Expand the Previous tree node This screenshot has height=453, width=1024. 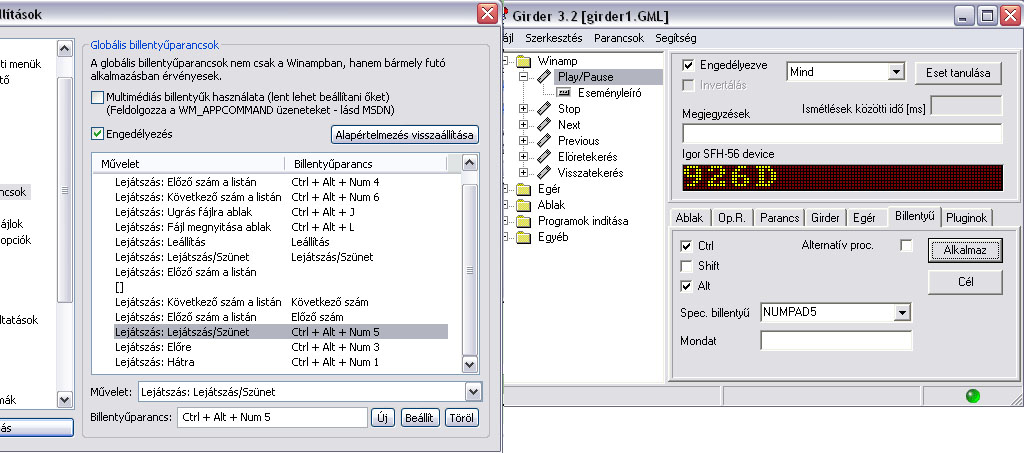(x=523, y=140)
